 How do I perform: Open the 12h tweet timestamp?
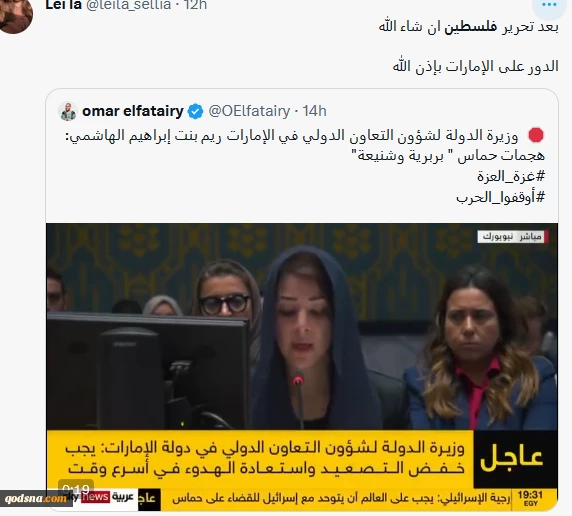point(196,5)
